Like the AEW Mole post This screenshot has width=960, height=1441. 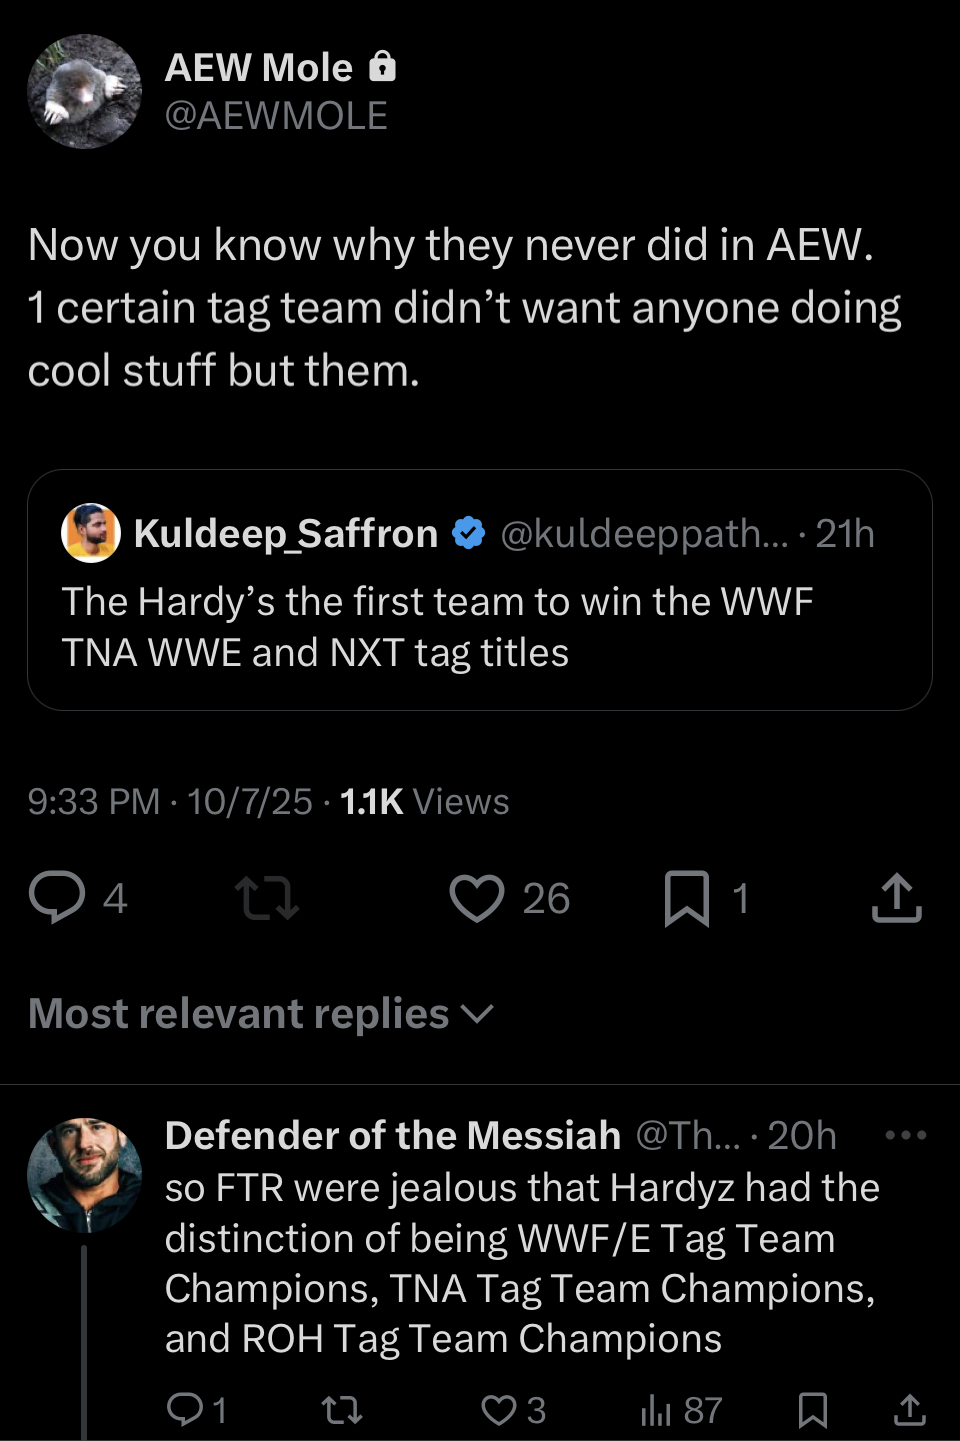476,897
